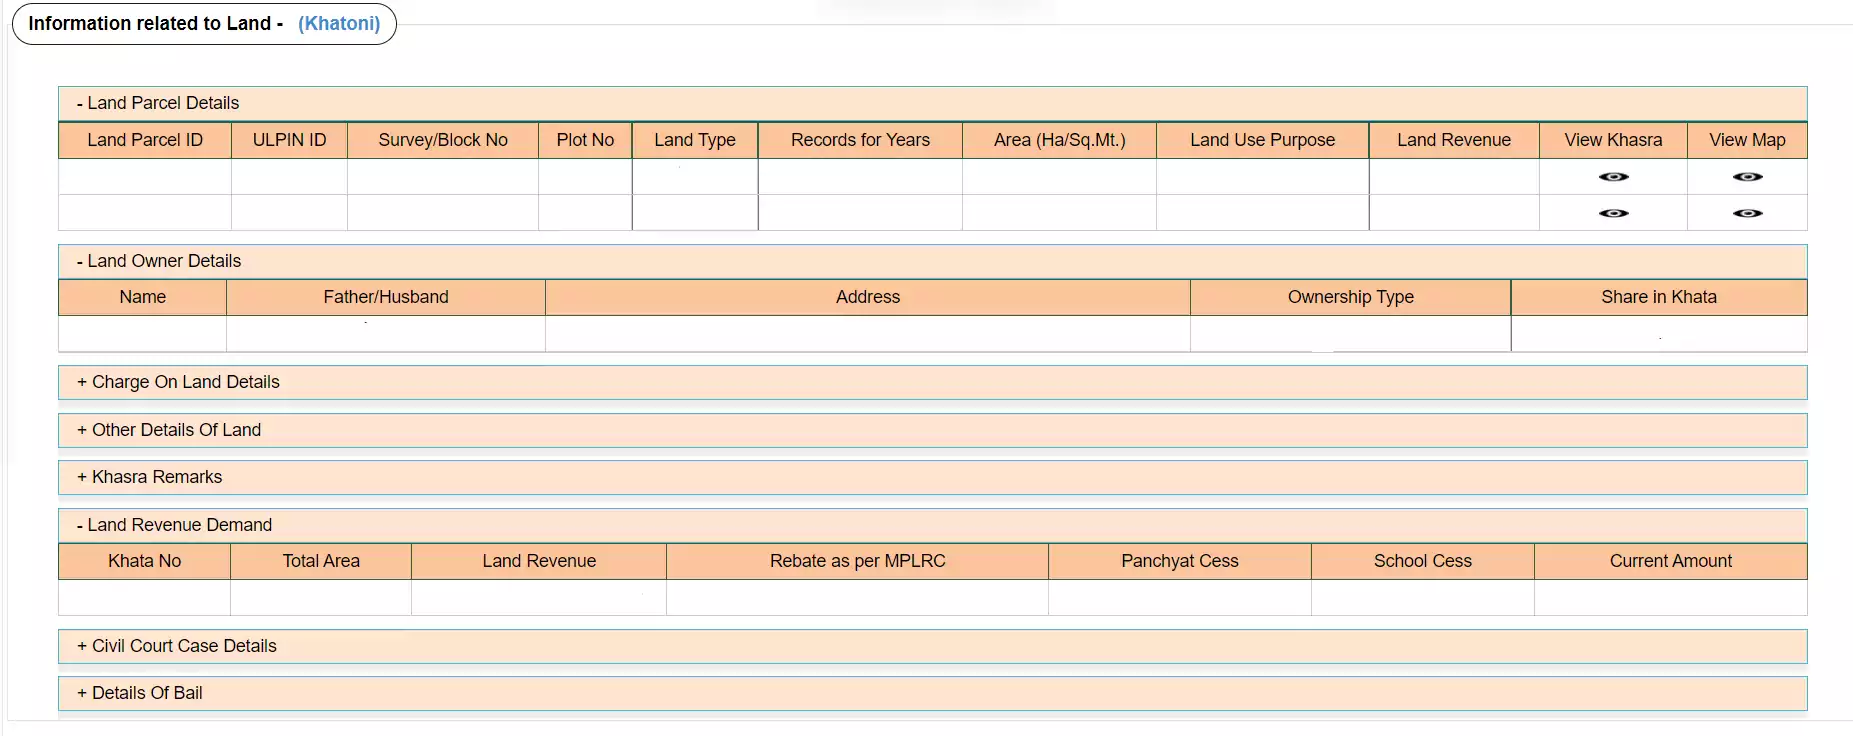This screenshot has height=736, width=1853.
Task: Select the ULPIN ID column header
Action: tap(289, 140)
